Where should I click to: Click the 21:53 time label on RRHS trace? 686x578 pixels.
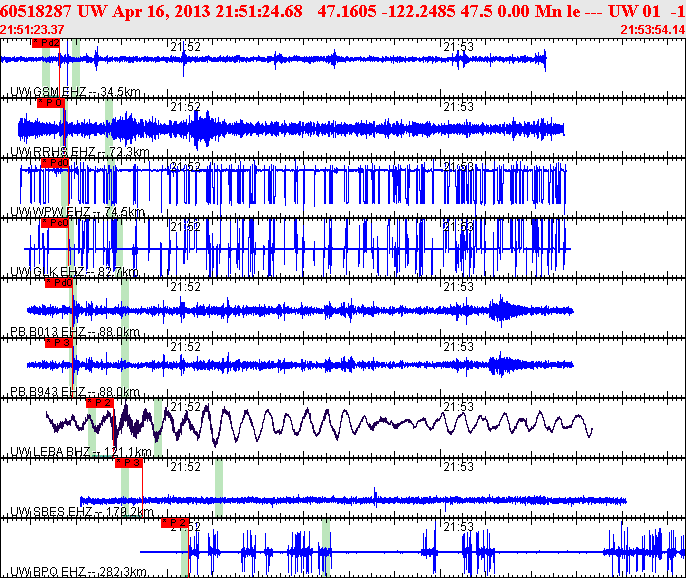[x=458, y=107]
